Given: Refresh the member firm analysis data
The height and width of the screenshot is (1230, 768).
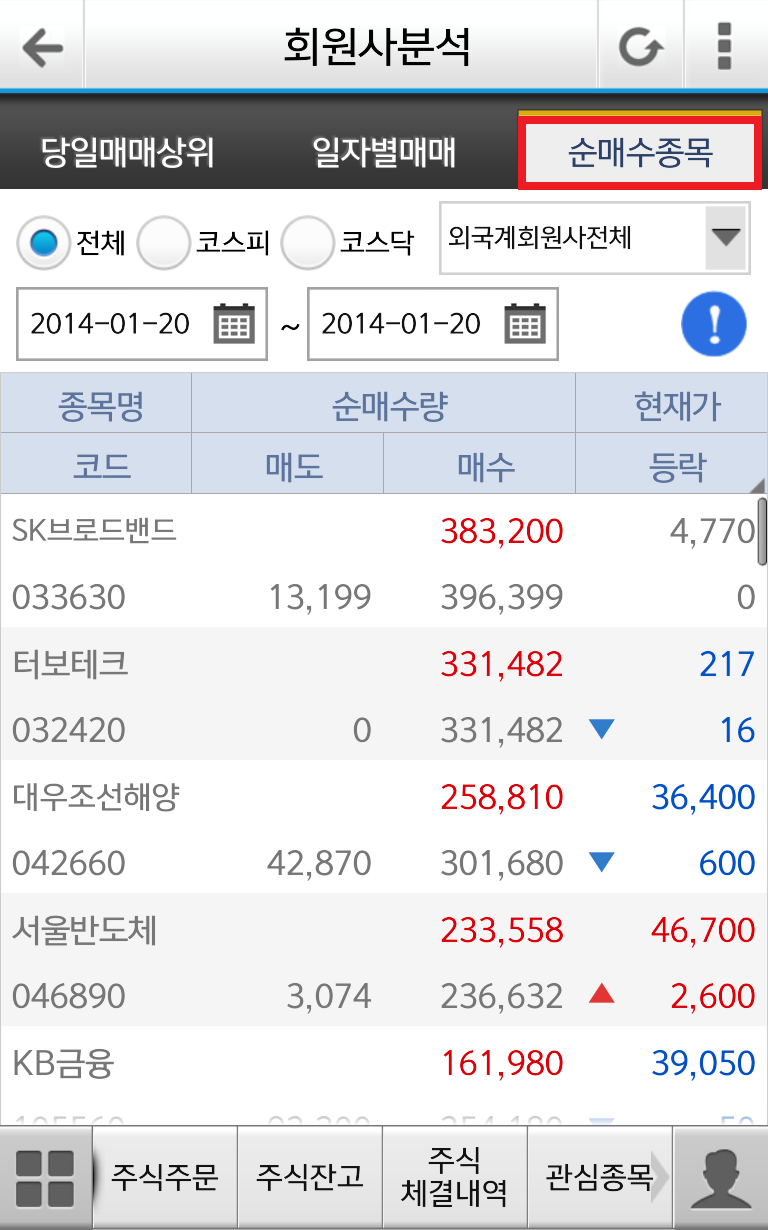Looking at the screenshot, I should click(x=640, y=46).
